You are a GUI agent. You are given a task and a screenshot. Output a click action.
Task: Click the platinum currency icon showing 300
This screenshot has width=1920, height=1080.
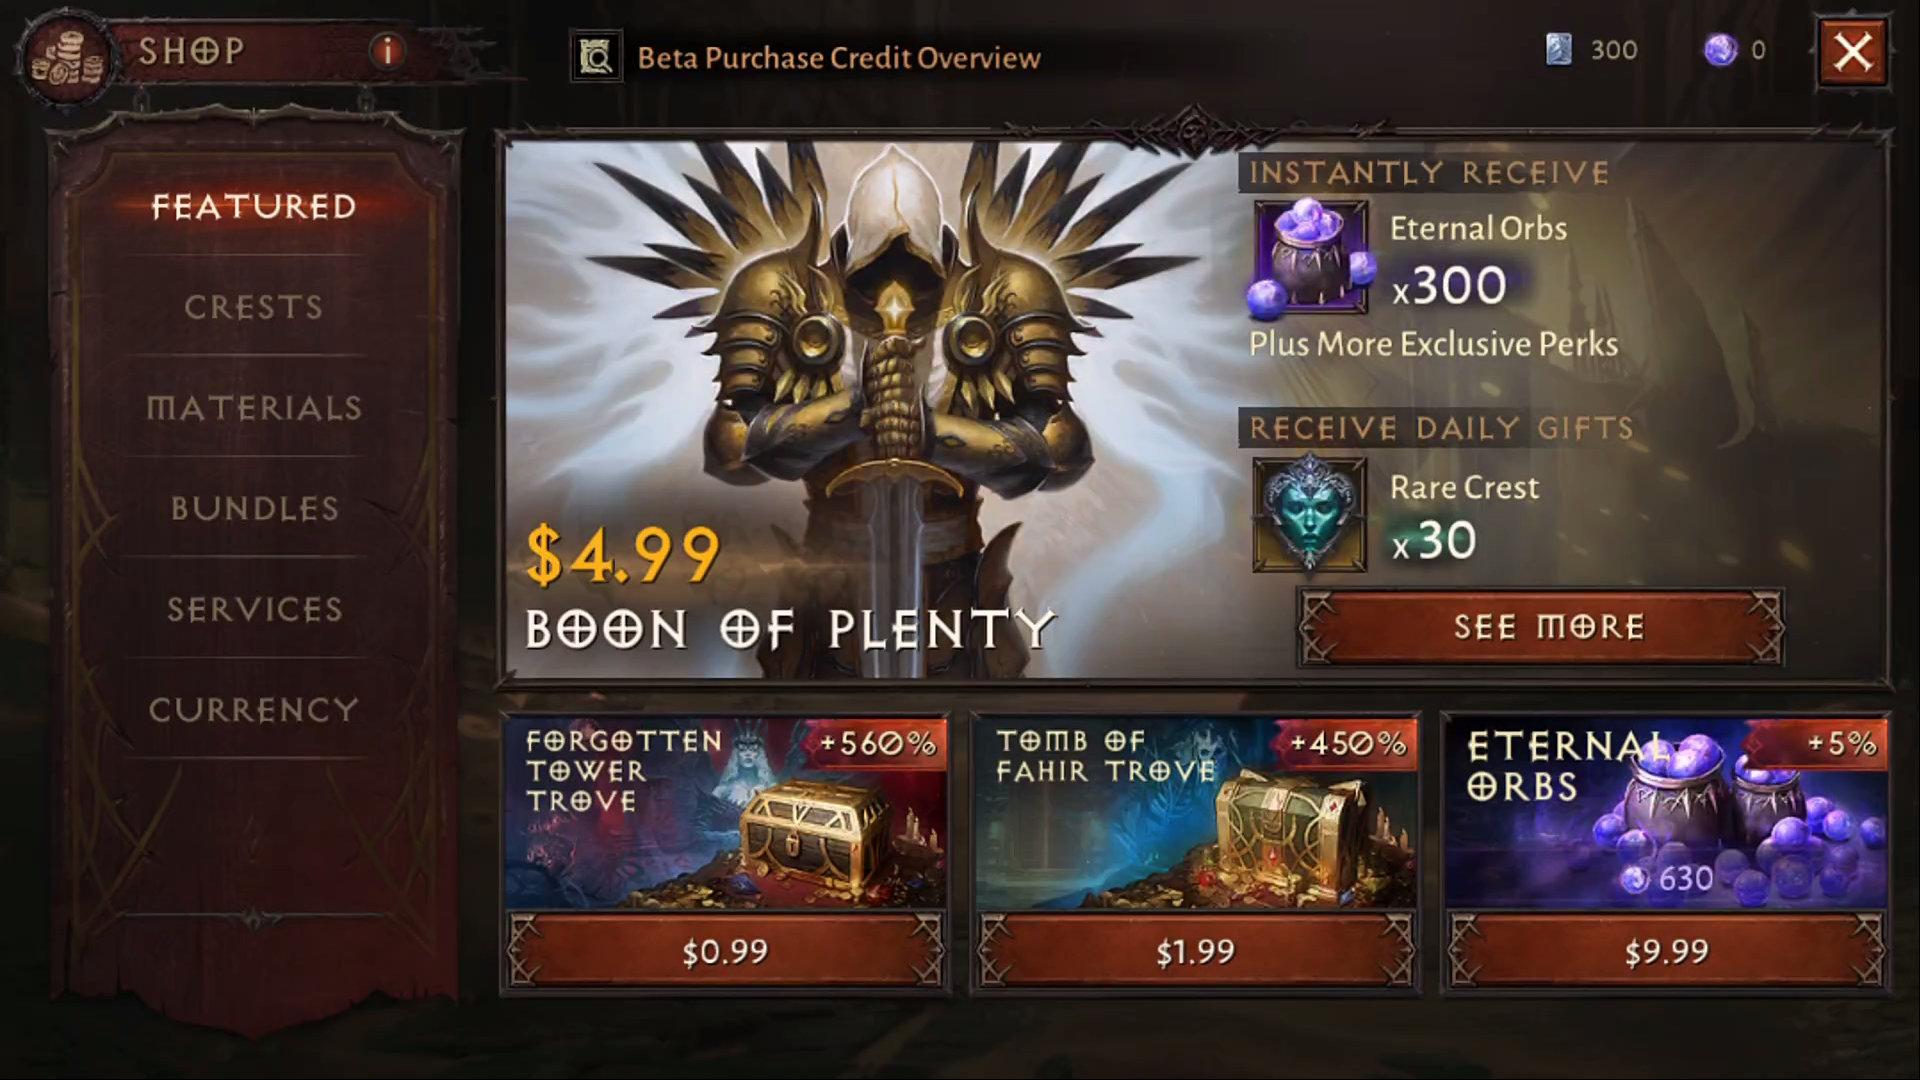[x=1559, y=49]
